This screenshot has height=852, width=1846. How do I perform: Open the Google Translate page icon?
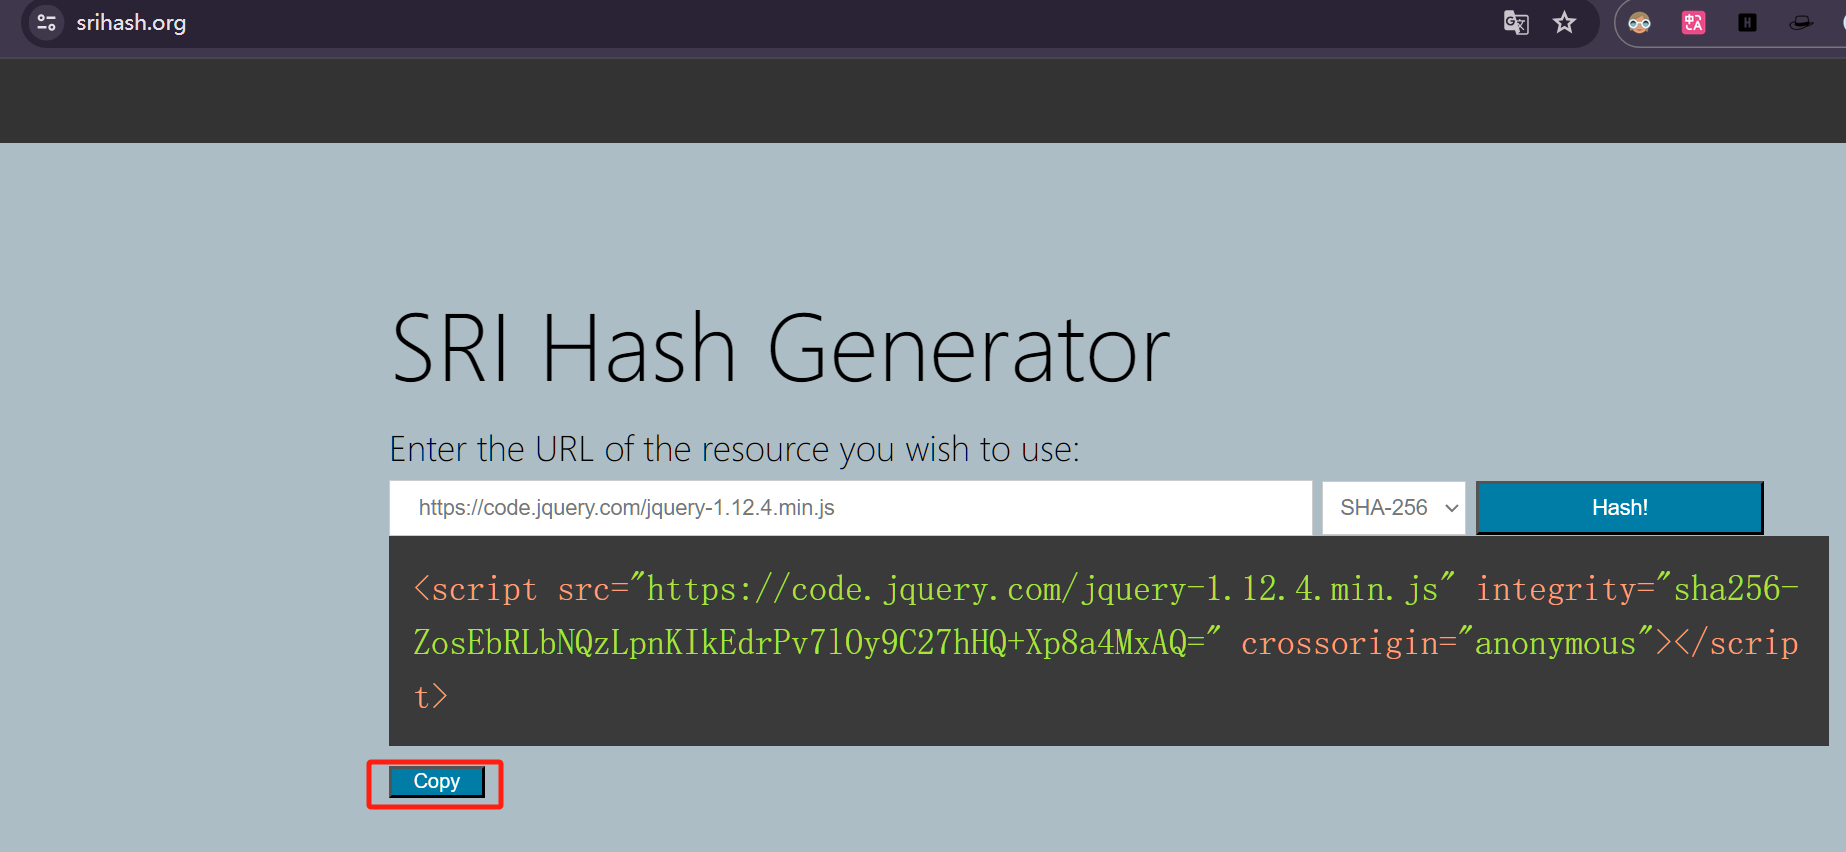[x=1516, y=22]
